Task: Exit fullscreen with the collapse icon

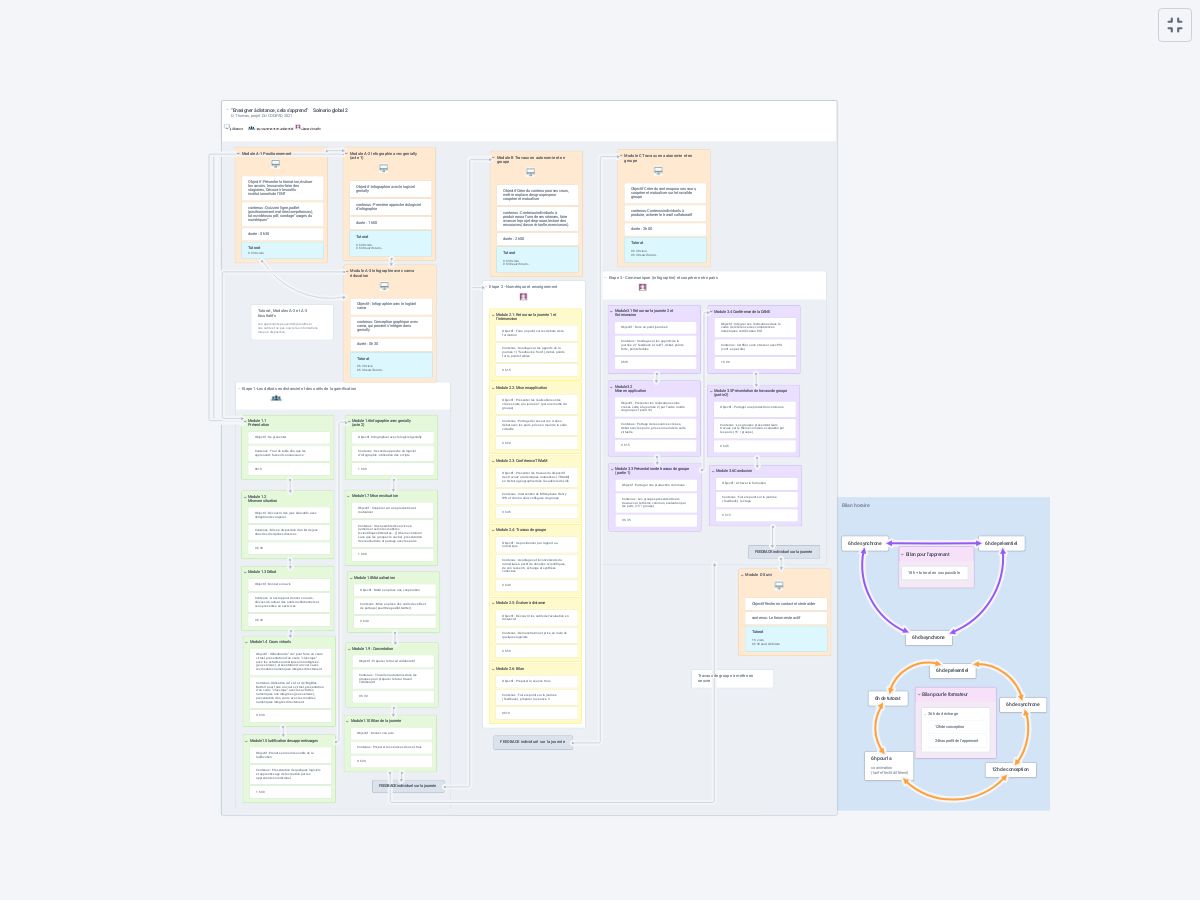Action: point(1175,26)
